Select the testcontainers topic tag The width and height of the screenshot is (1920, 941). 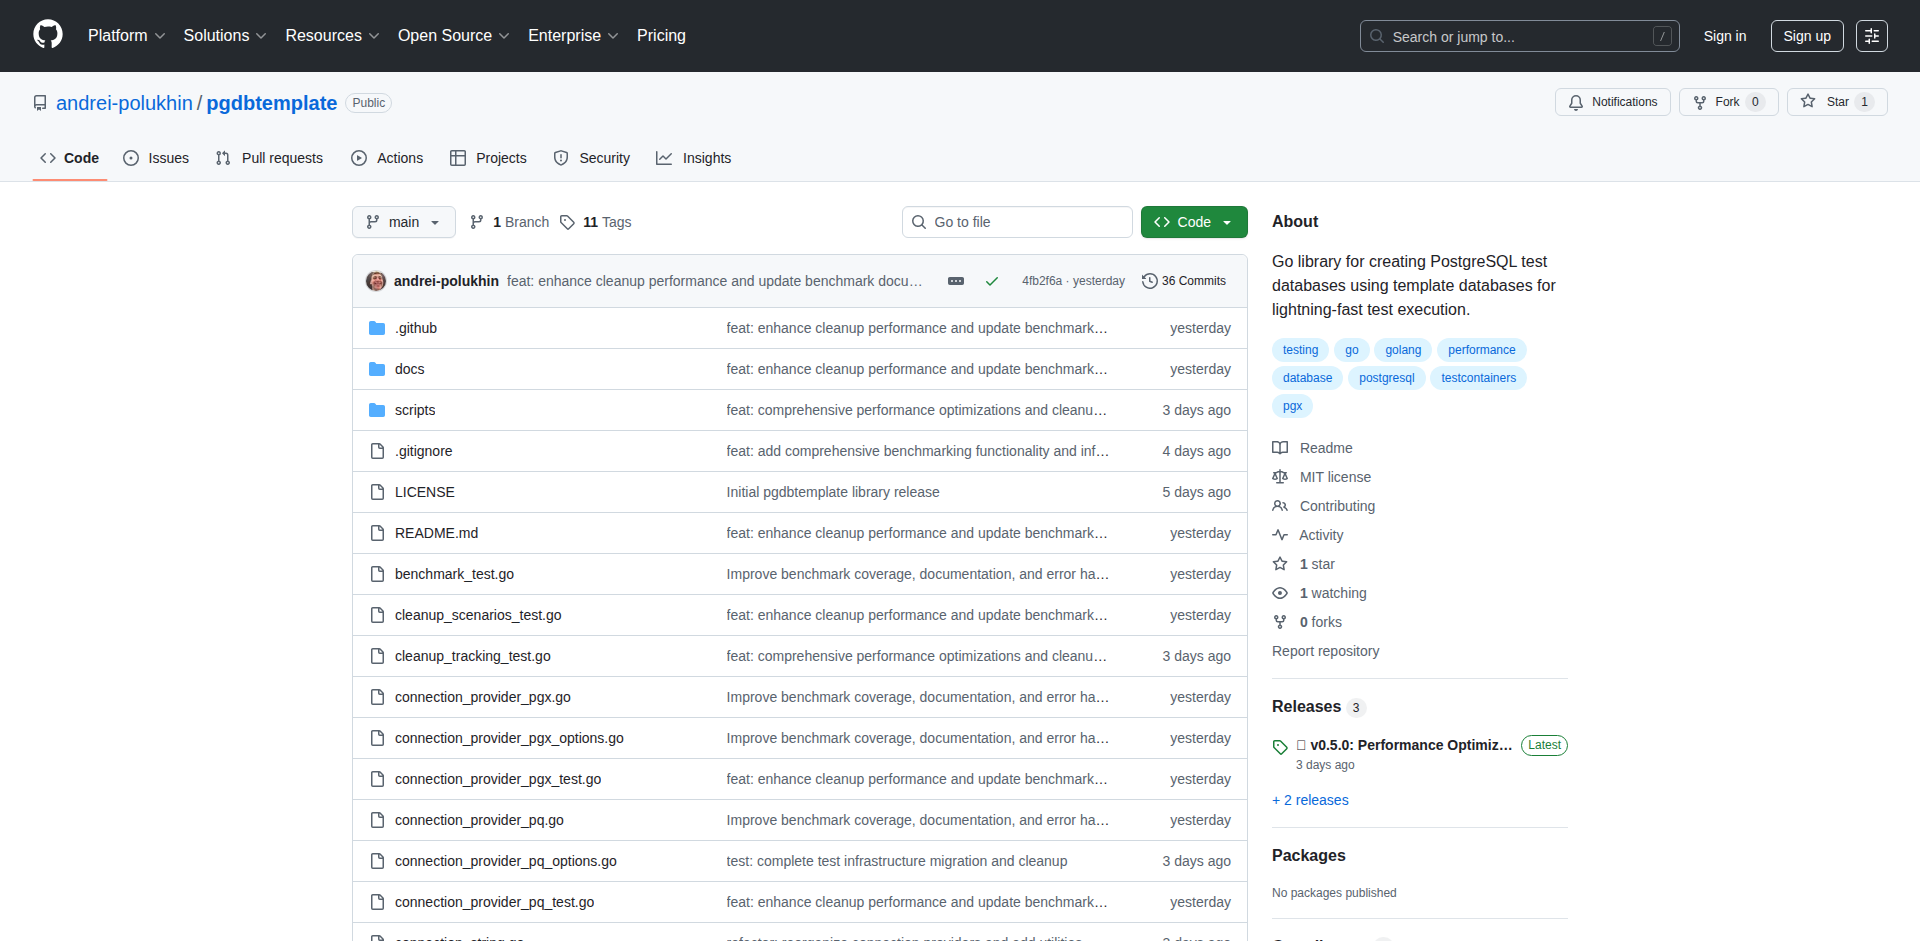tap(1478, 378)
